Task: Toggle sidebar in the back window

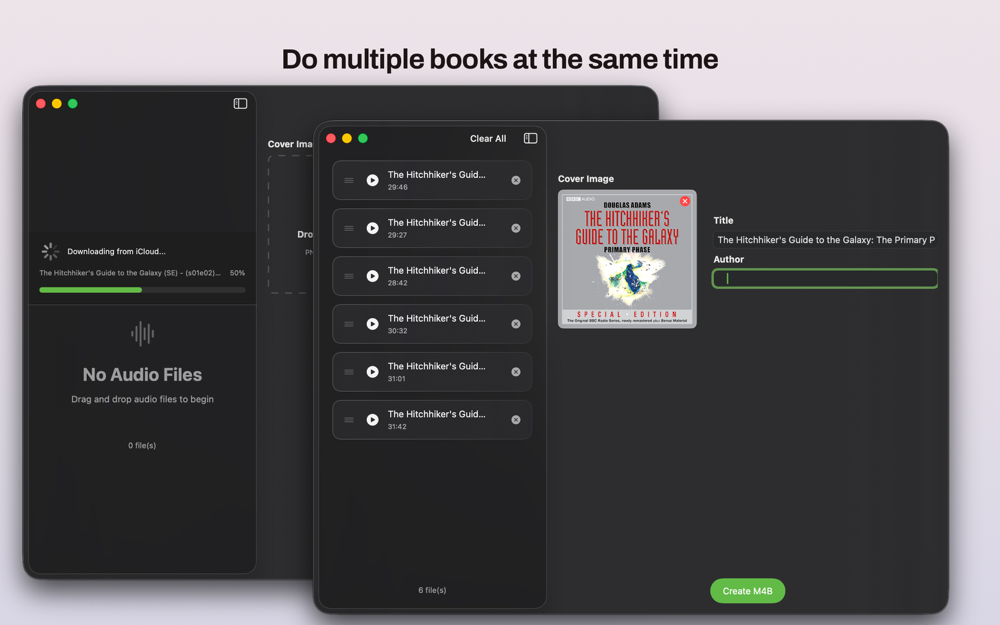Action: (240, 103)
